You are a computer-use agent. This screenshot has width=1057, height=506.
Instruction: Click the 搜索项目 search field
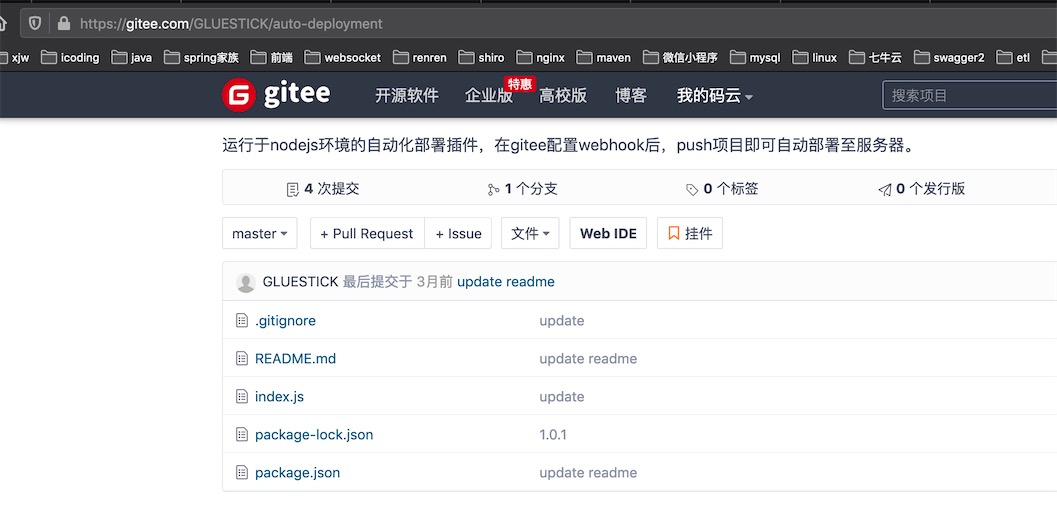(x=968, y=96)
